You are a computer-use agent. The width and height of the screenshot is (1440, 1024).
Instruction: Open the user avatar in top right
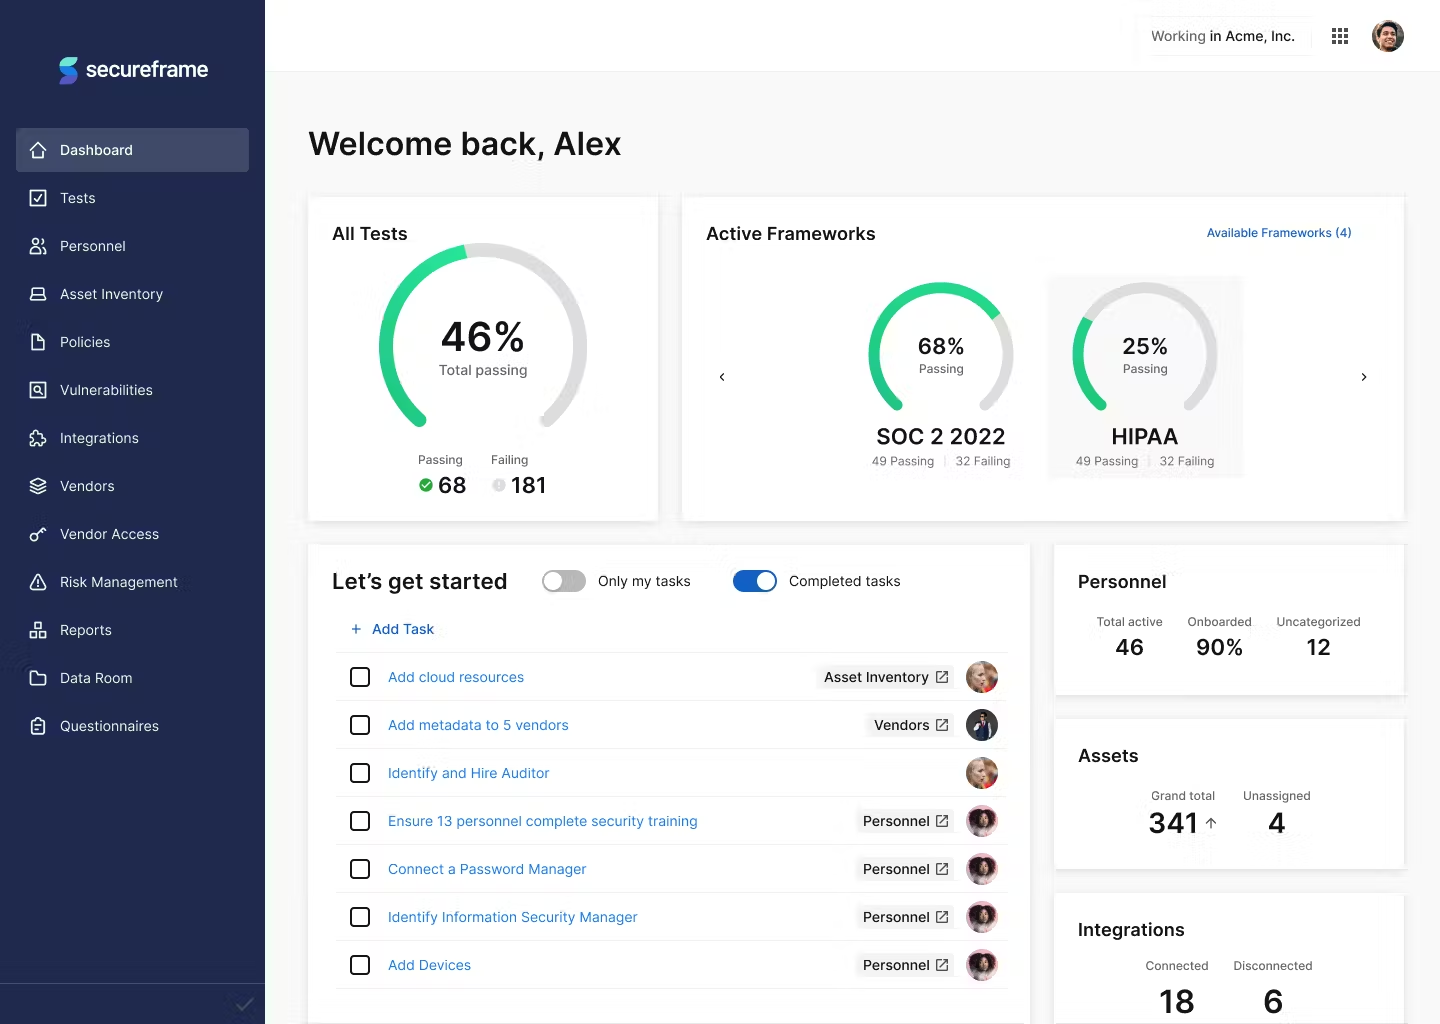1388,36
